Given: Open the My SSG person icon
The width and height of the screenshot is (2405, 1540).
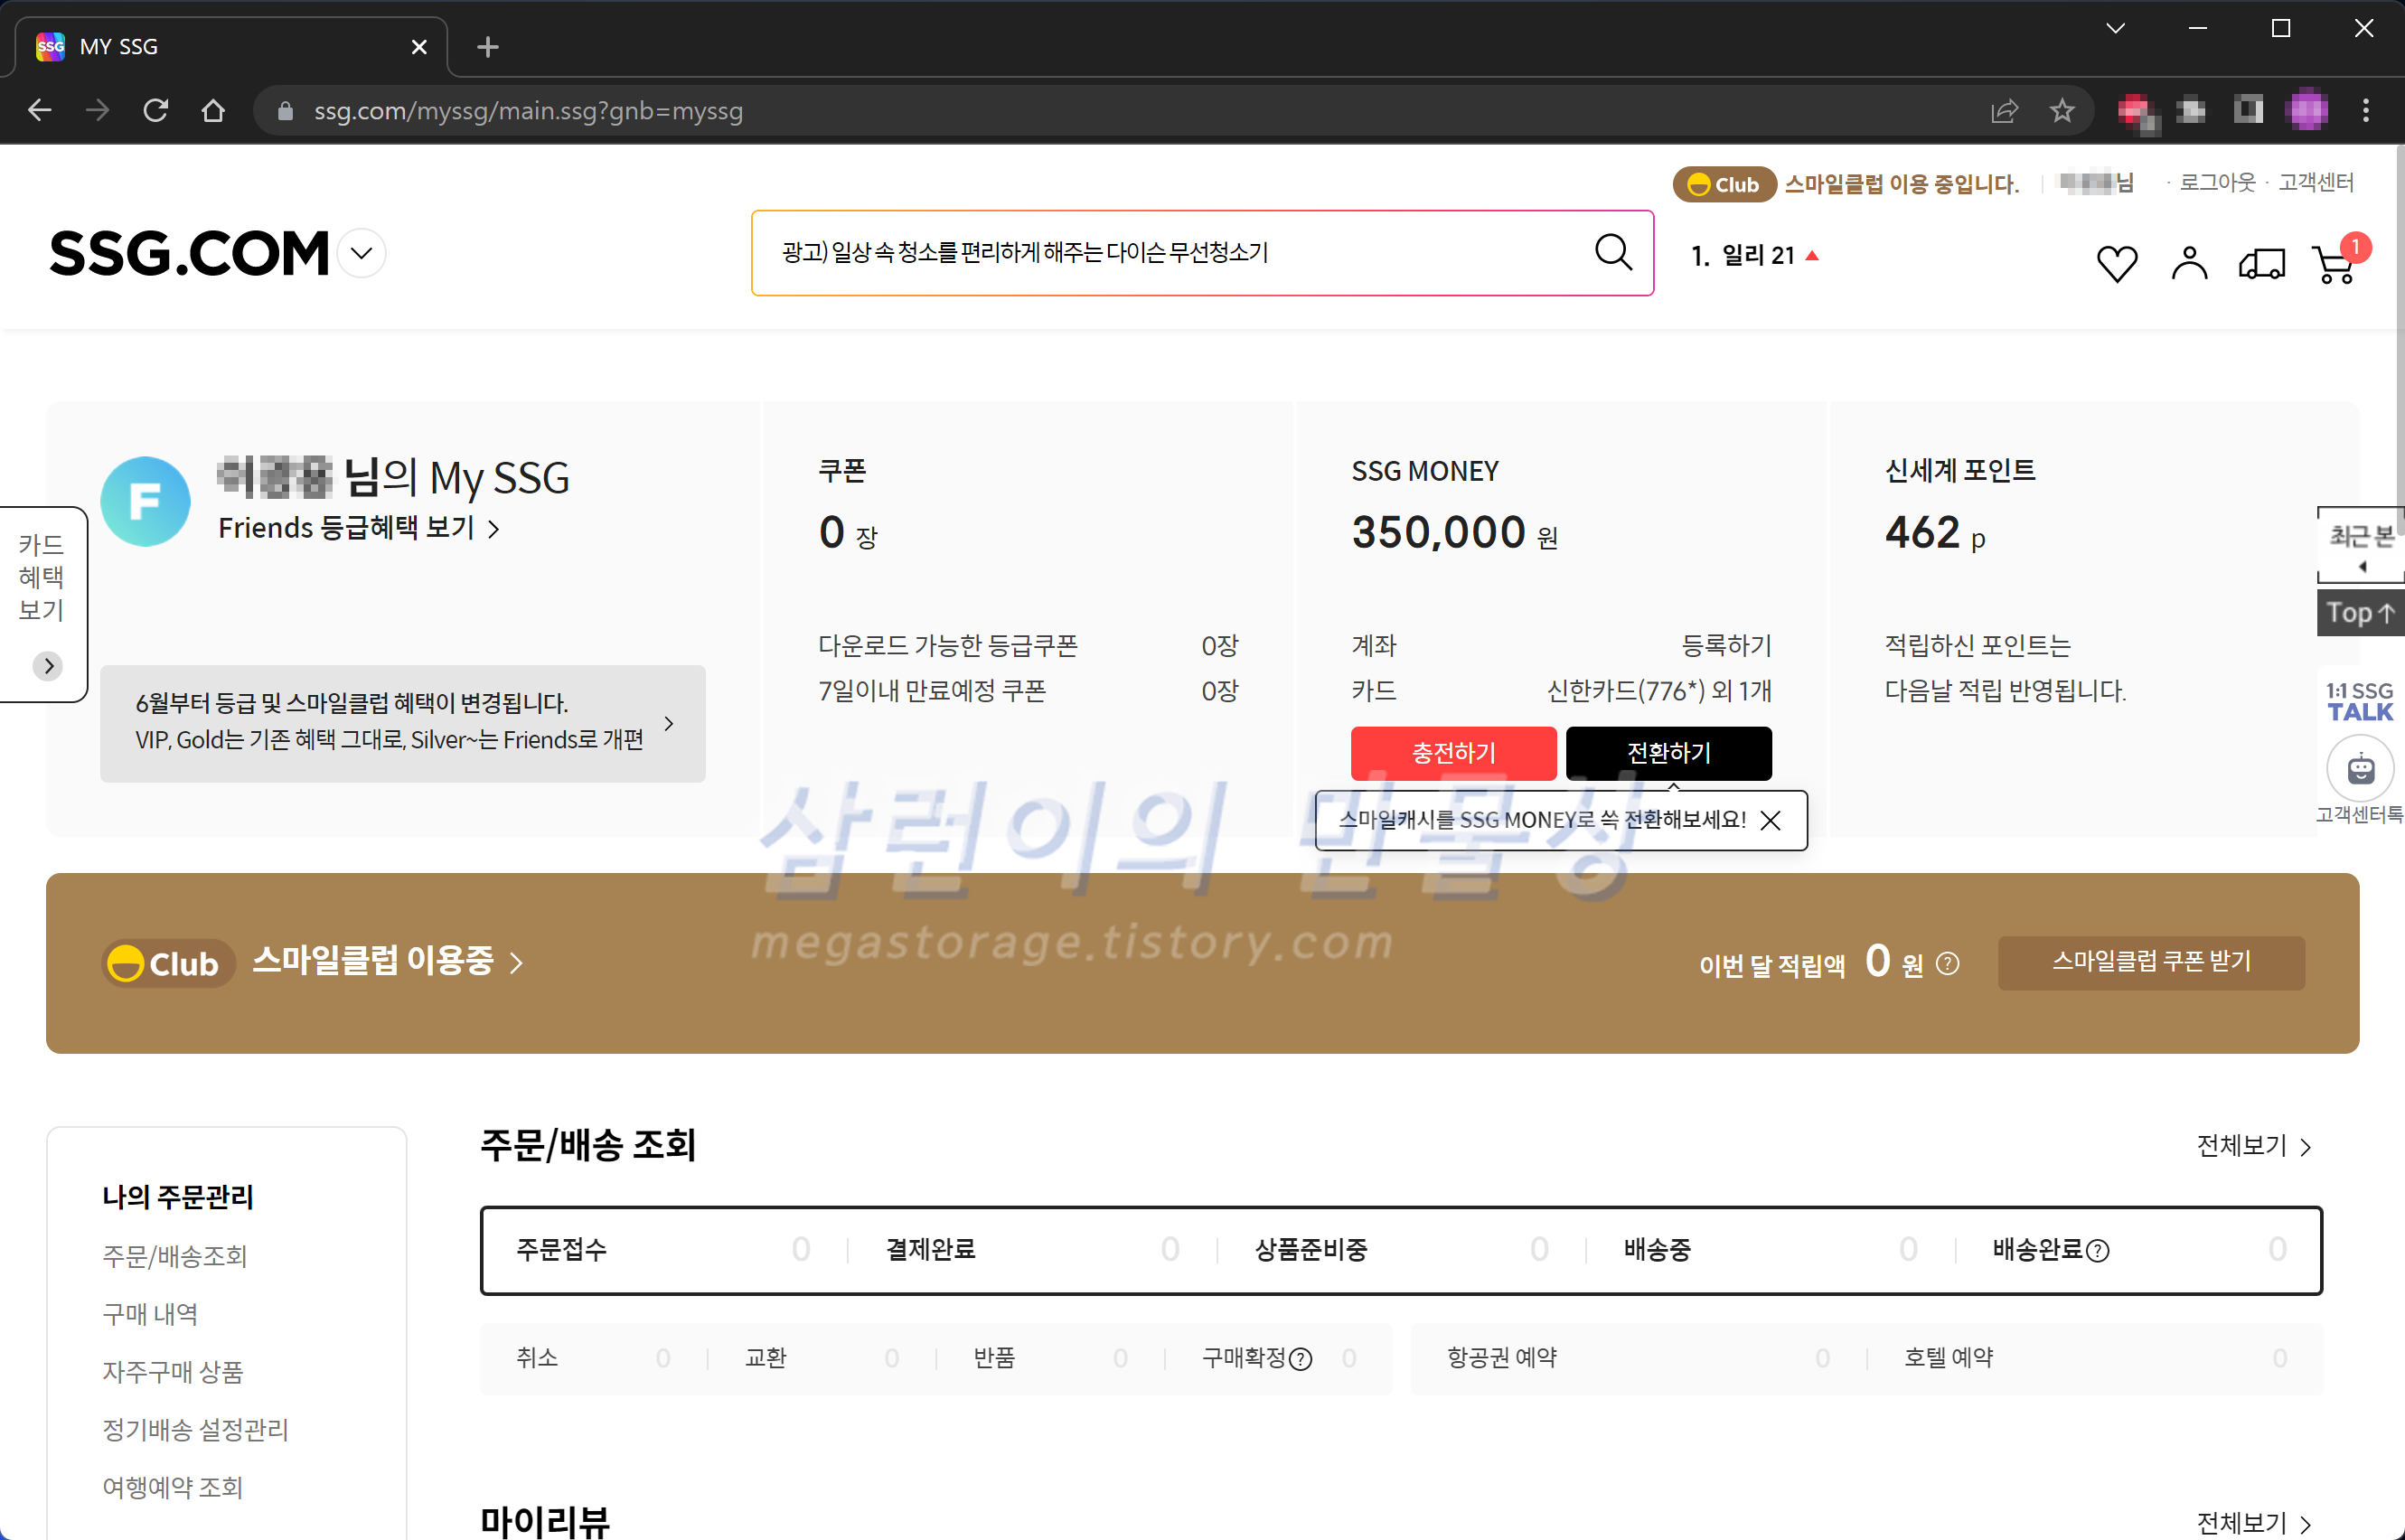Looking at the screenshot, I should click(2189, 263).
